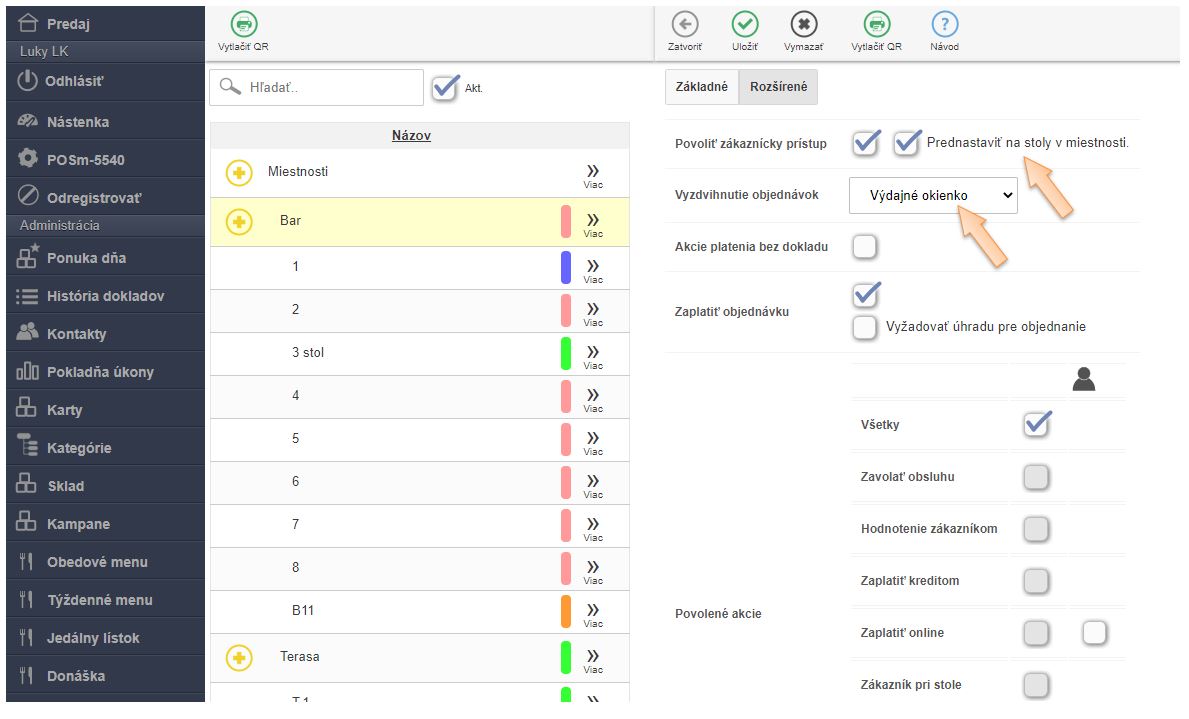Click the Zatvoriť back arrow icon

point(684,26)
